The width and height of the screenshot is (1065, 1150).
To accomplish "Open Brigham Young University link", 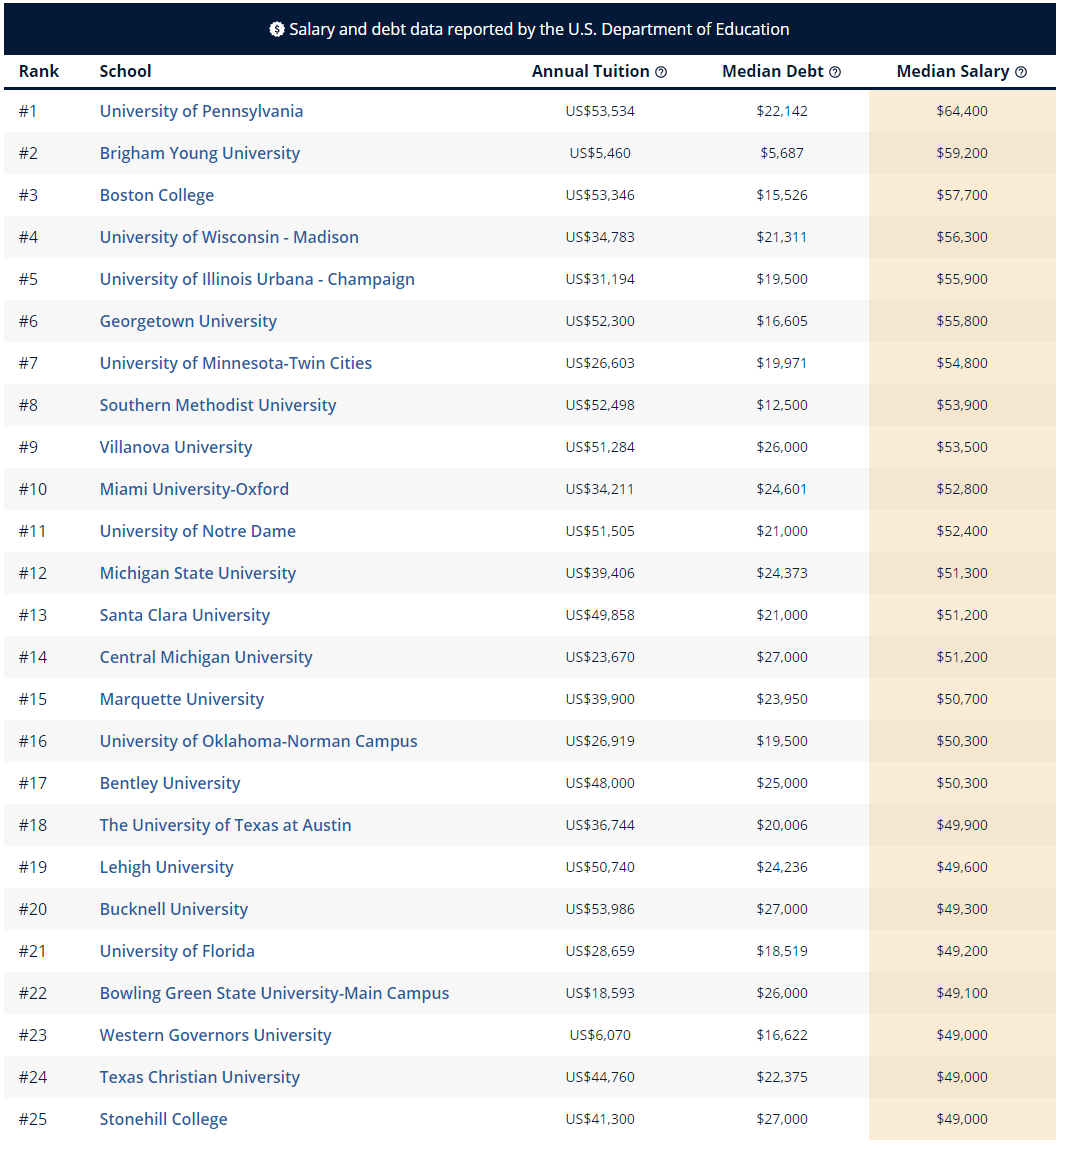I will point(200,153).
